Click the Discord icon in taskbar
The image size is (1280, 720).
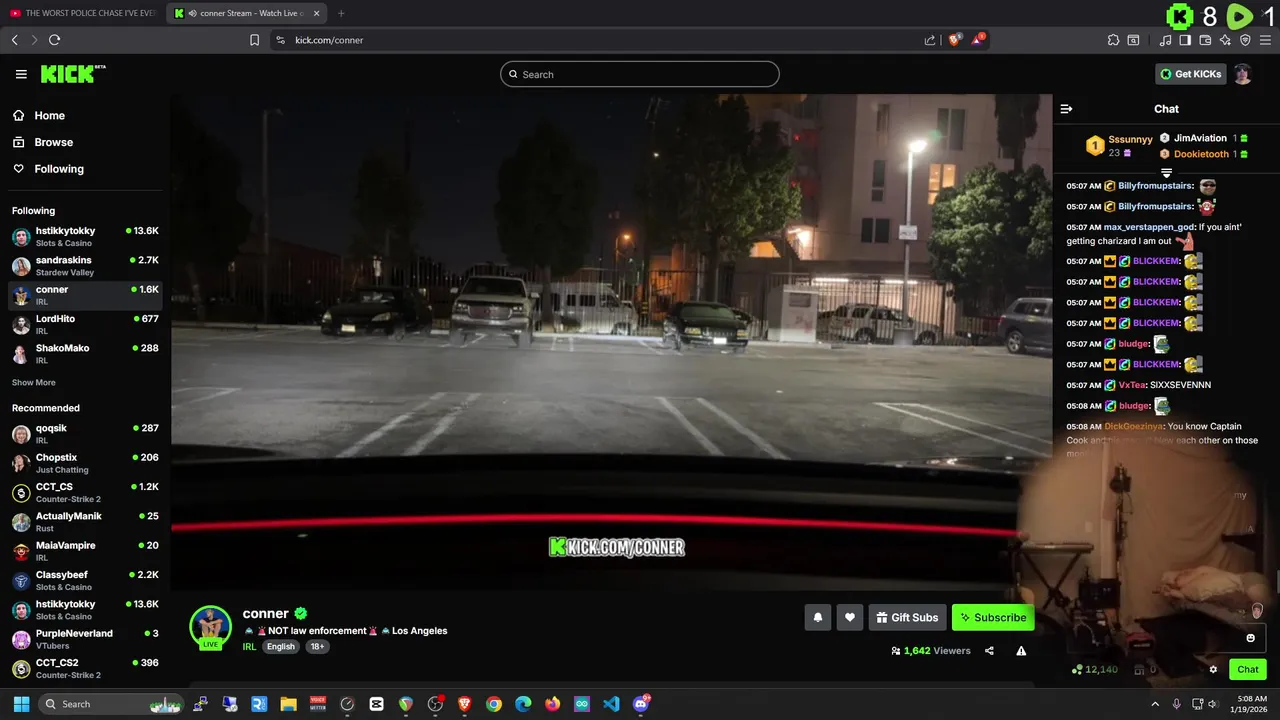click(x=641, y=704)
